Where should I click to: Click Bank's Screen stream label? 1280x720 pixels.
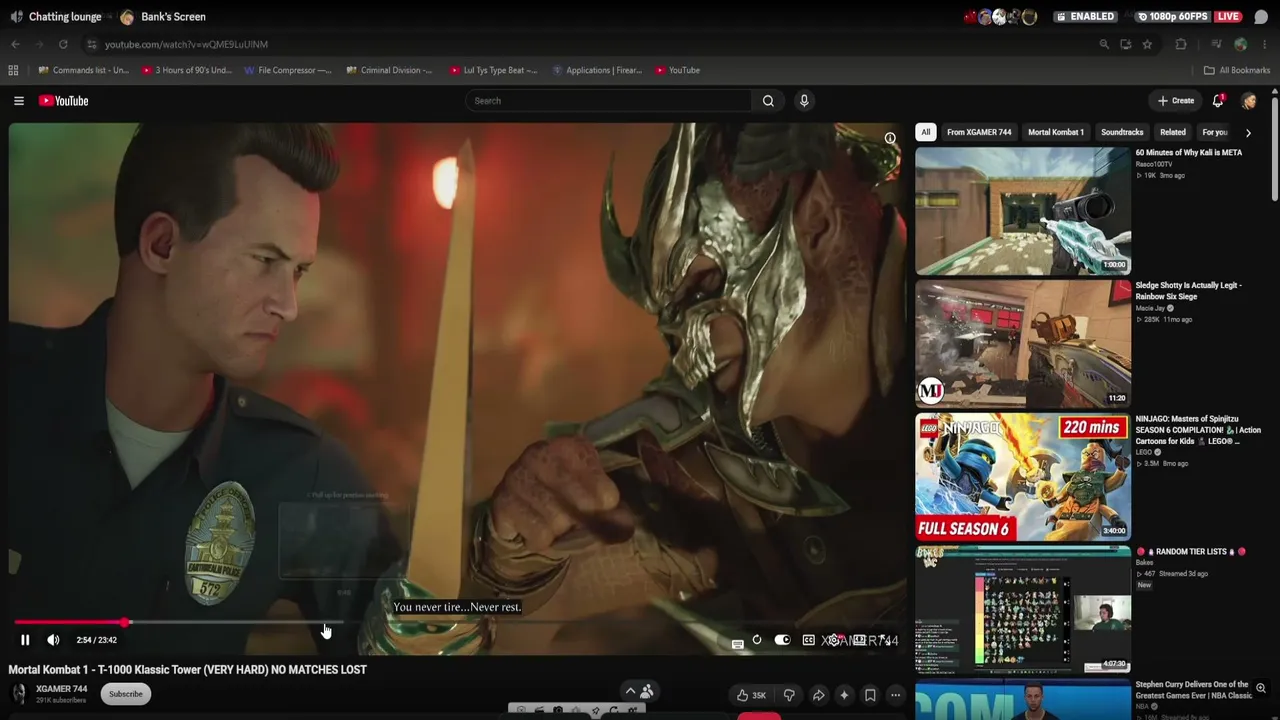(x=173, y=17)
